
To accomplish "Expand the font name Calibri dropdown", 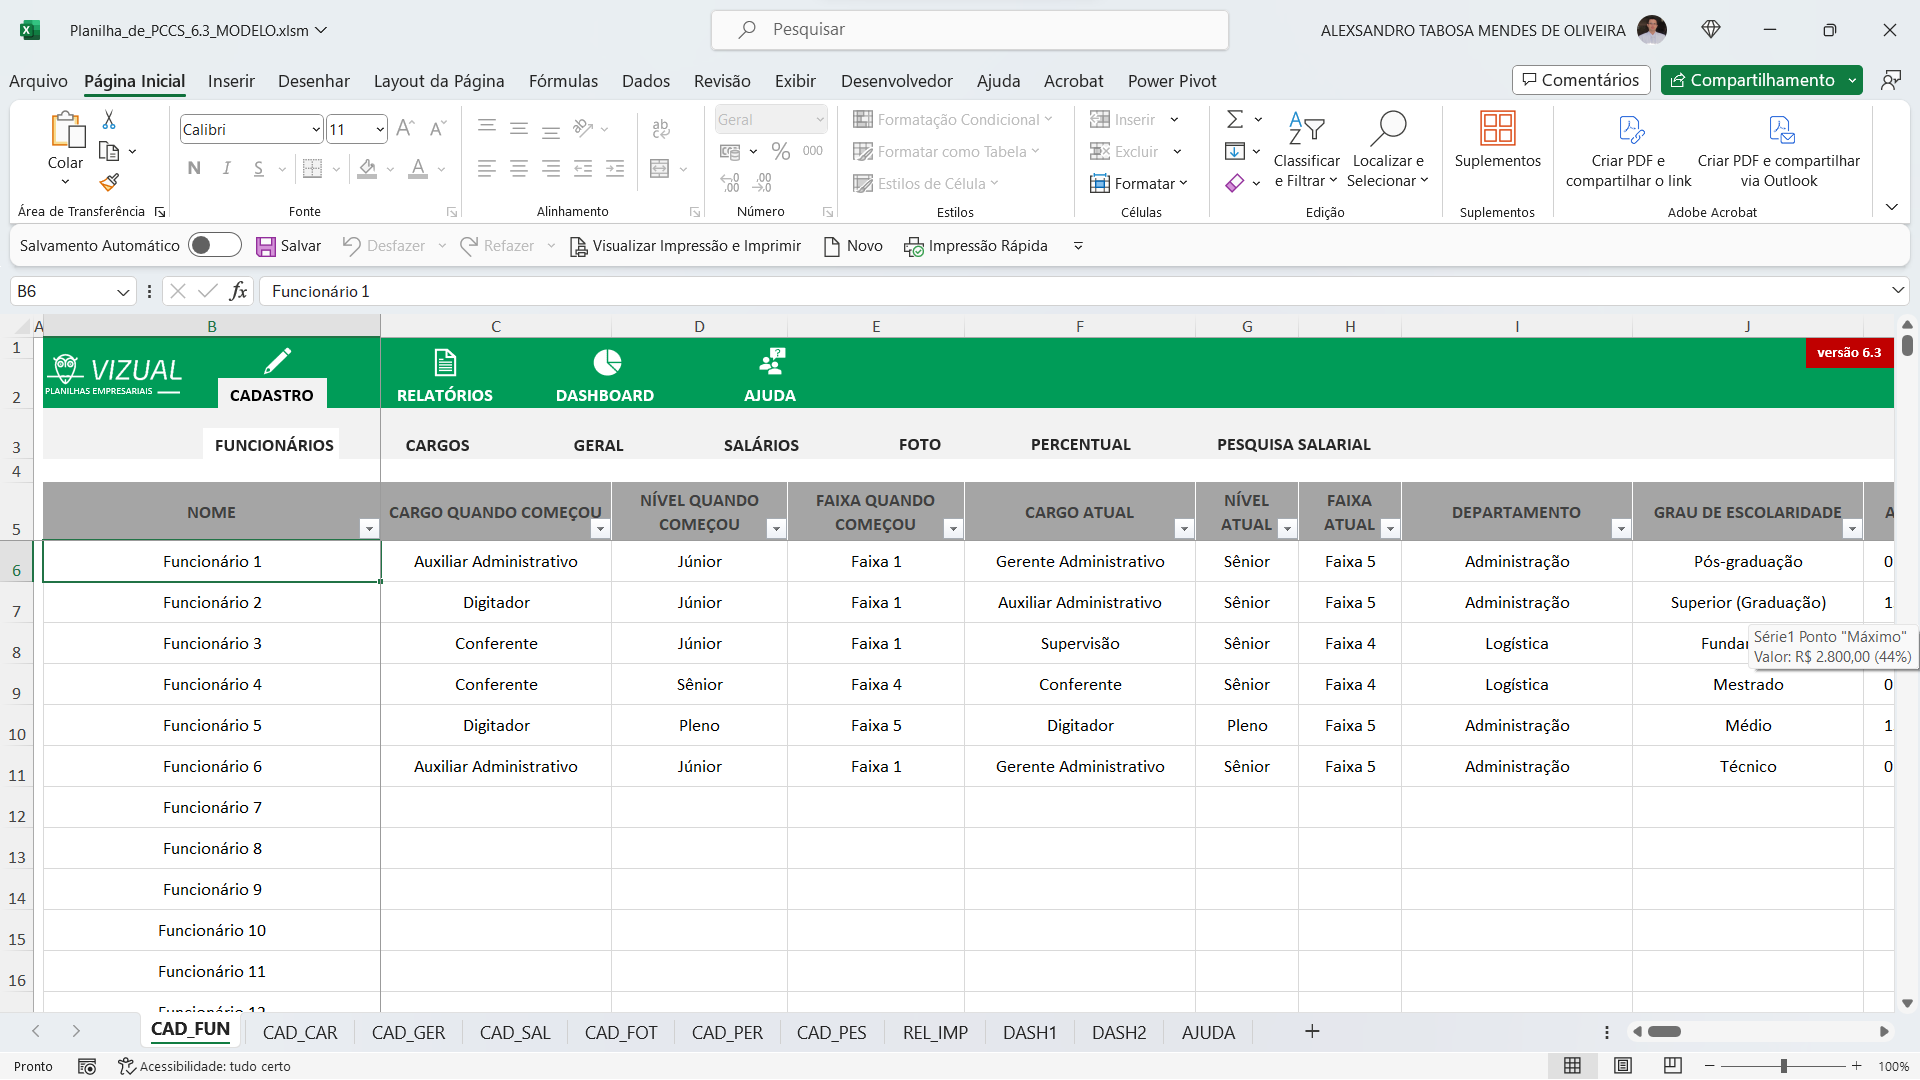I will click(316, 130).
